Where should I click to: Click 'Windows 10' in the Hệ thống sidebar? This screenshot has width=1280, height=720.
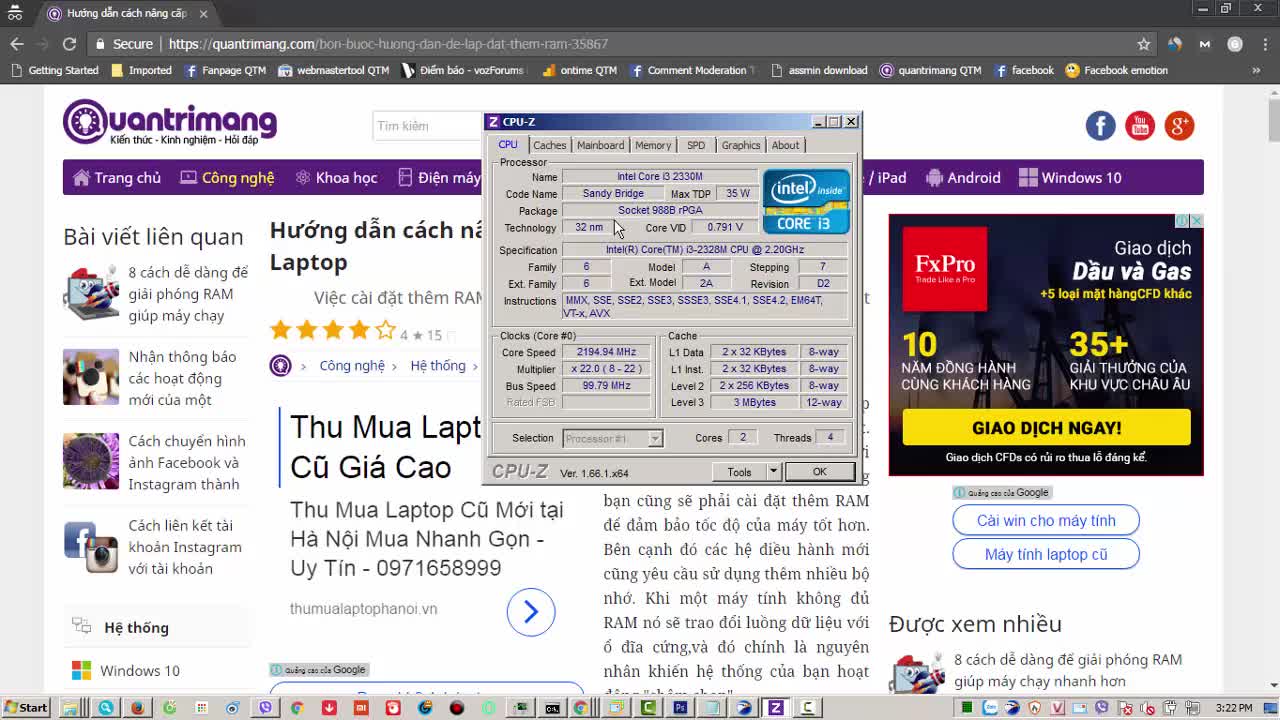pos(140,671)
